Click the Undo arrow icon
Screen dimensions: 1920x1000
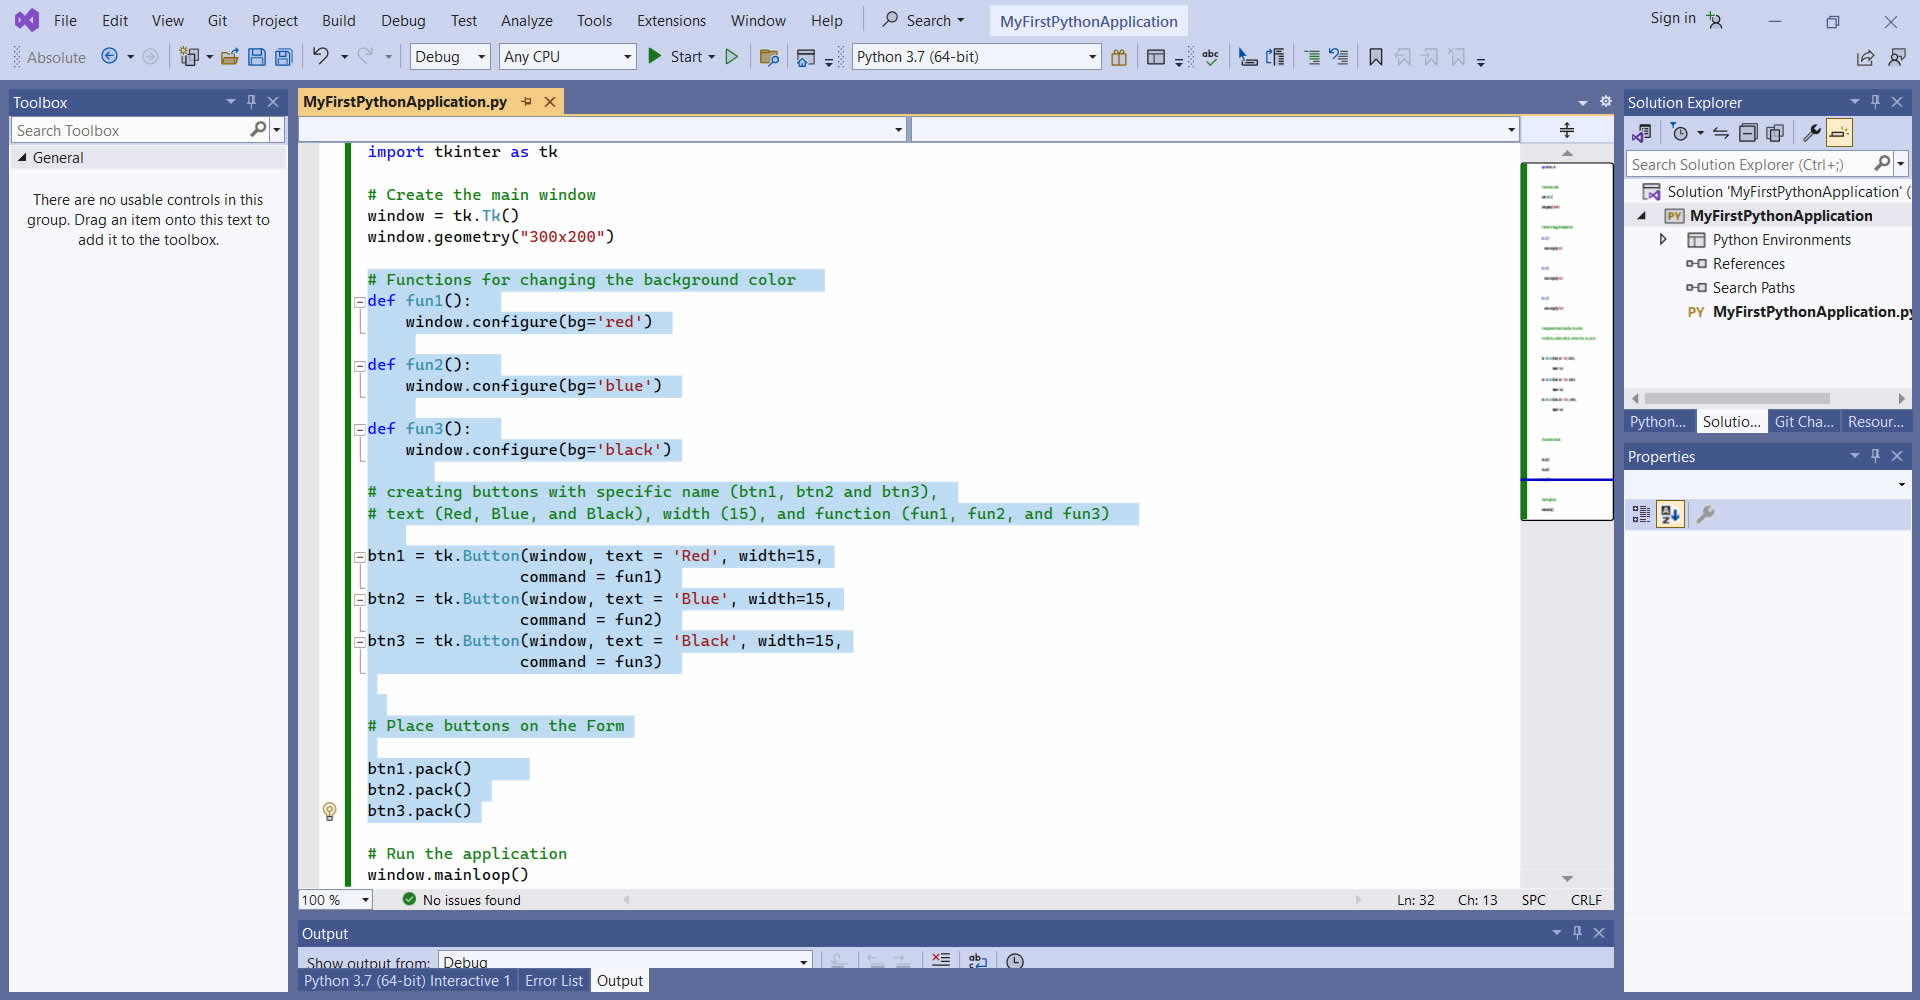320,56
